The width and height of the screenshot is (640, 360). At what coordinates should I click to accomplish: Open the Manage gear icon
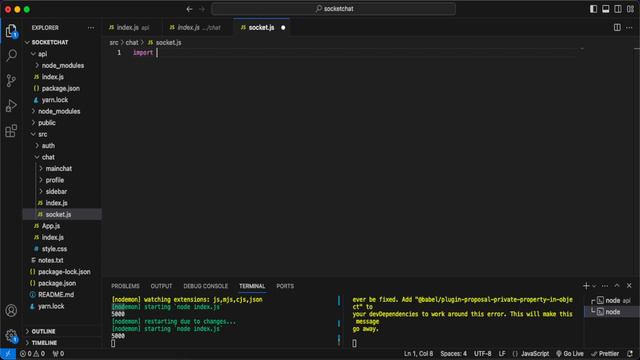[x=11, y=336]
